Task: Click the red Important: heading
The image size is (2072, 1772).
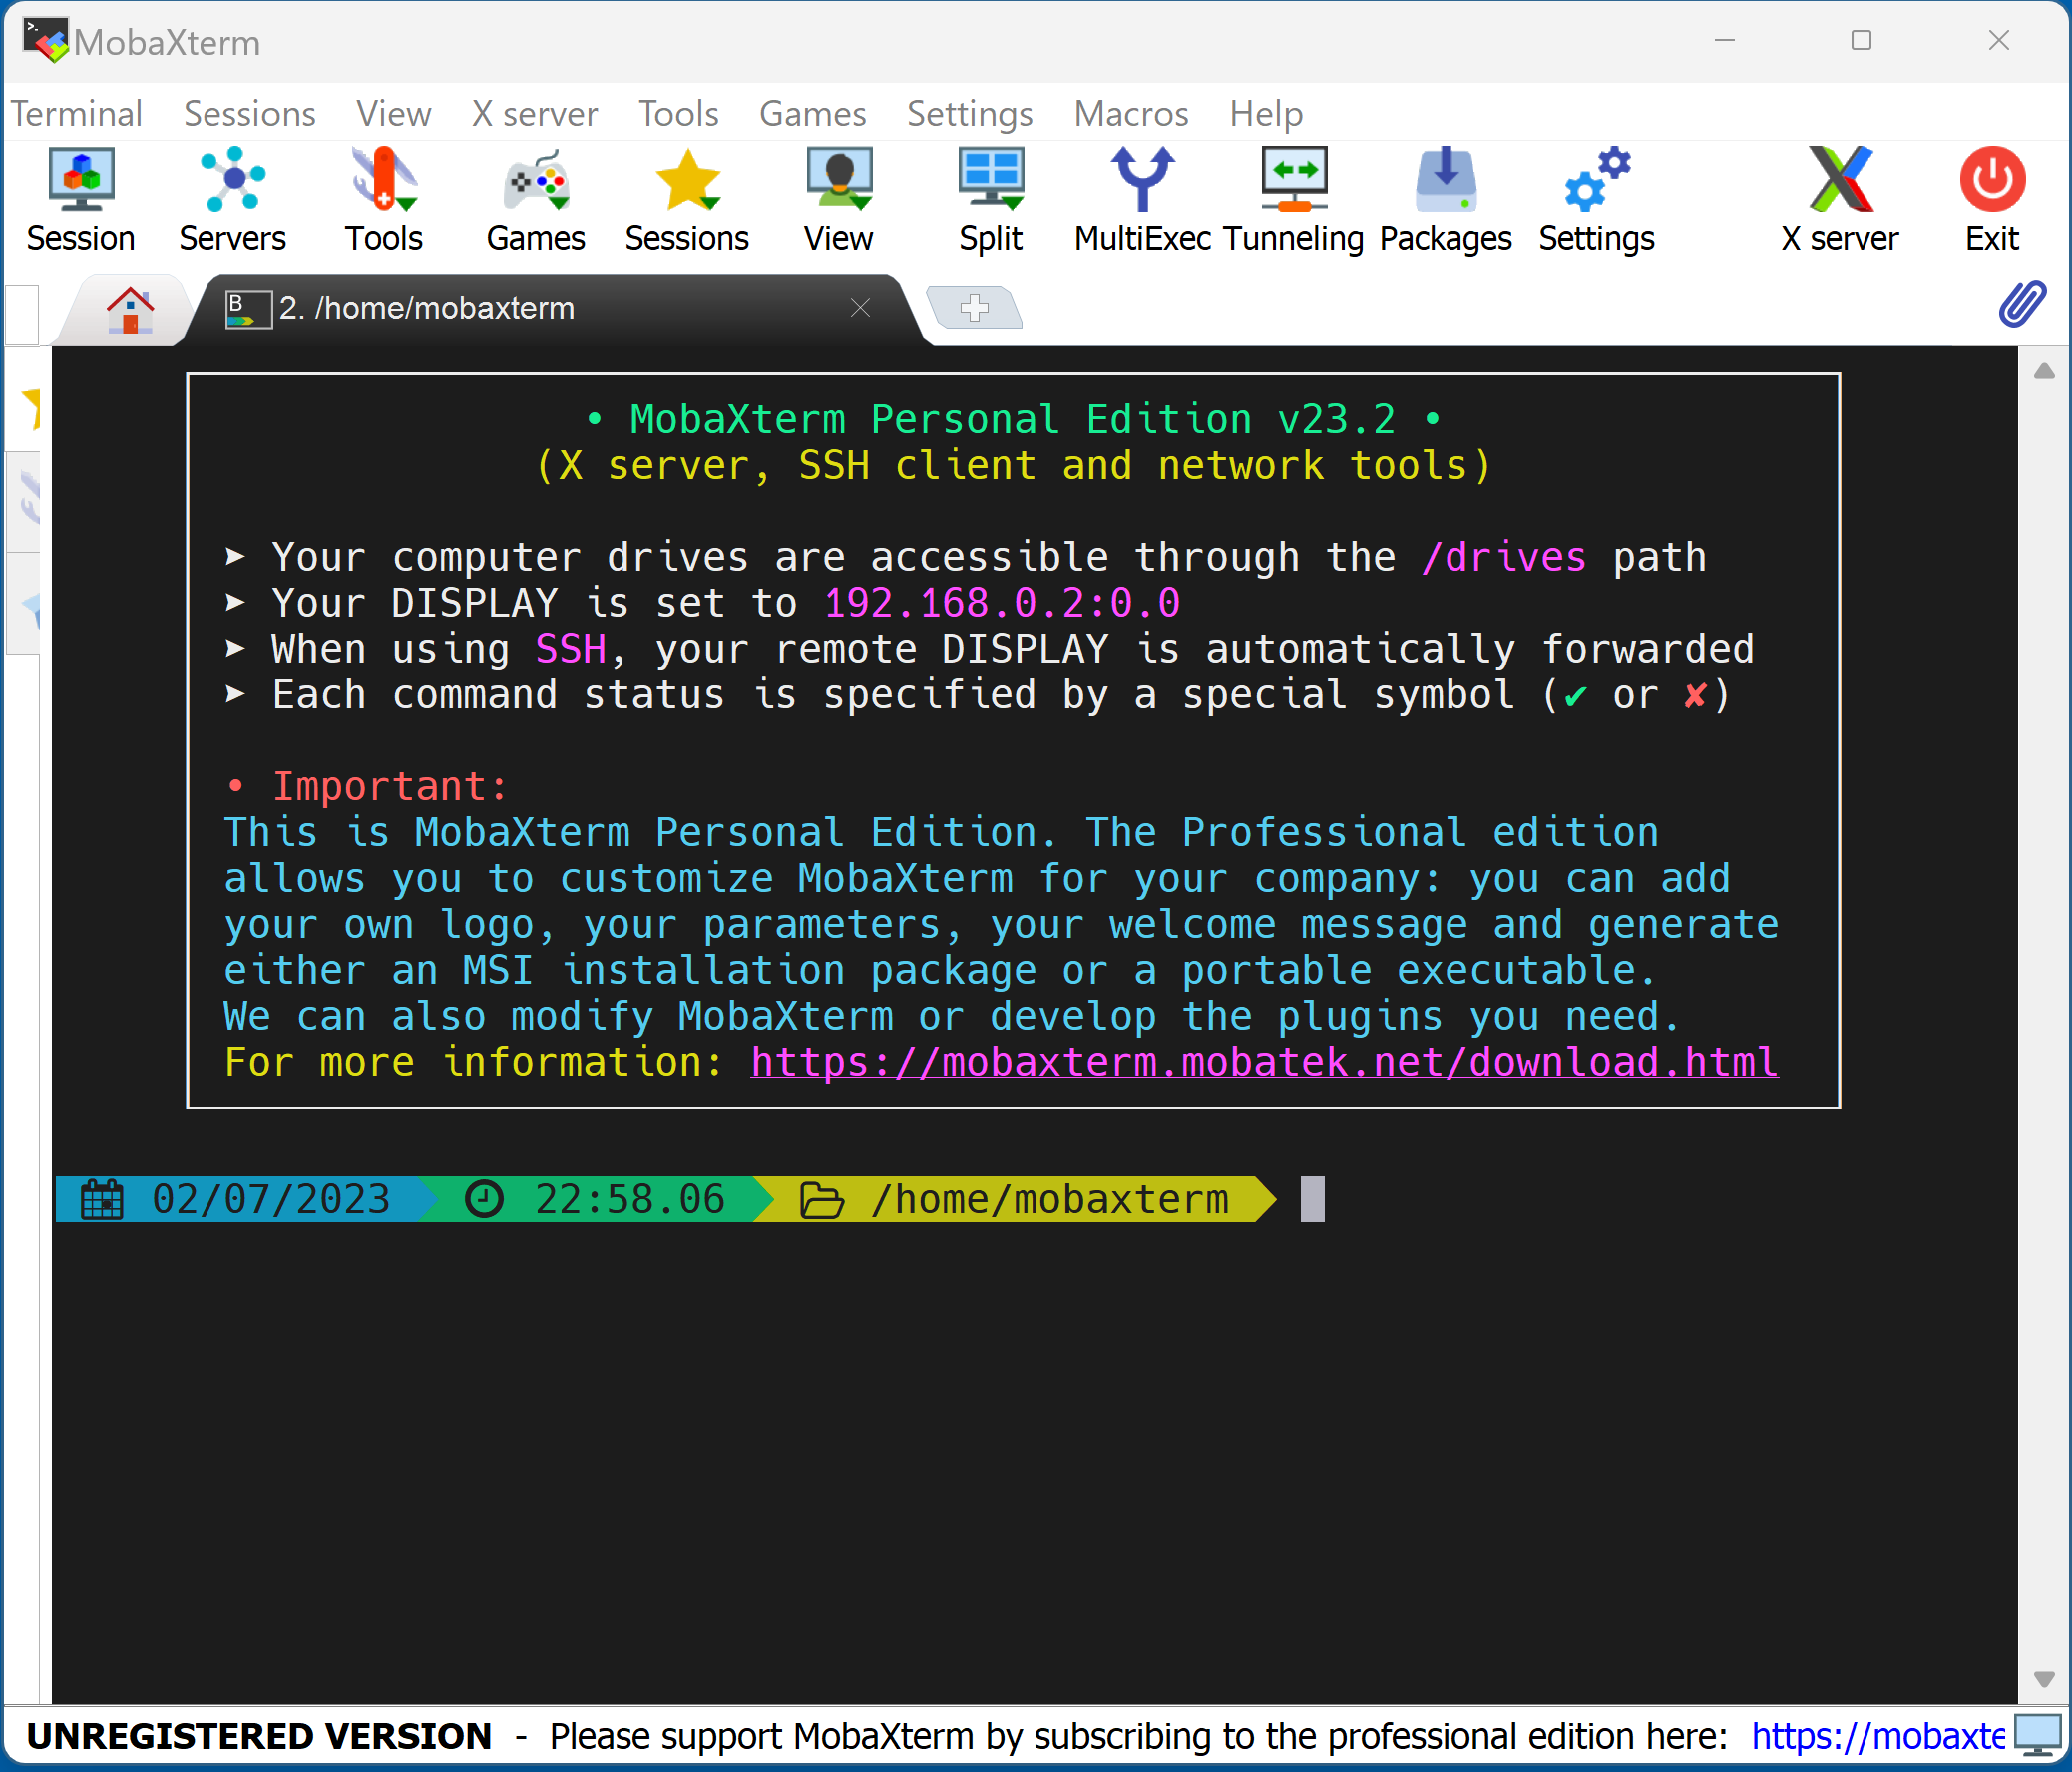Action: (390, 787)
